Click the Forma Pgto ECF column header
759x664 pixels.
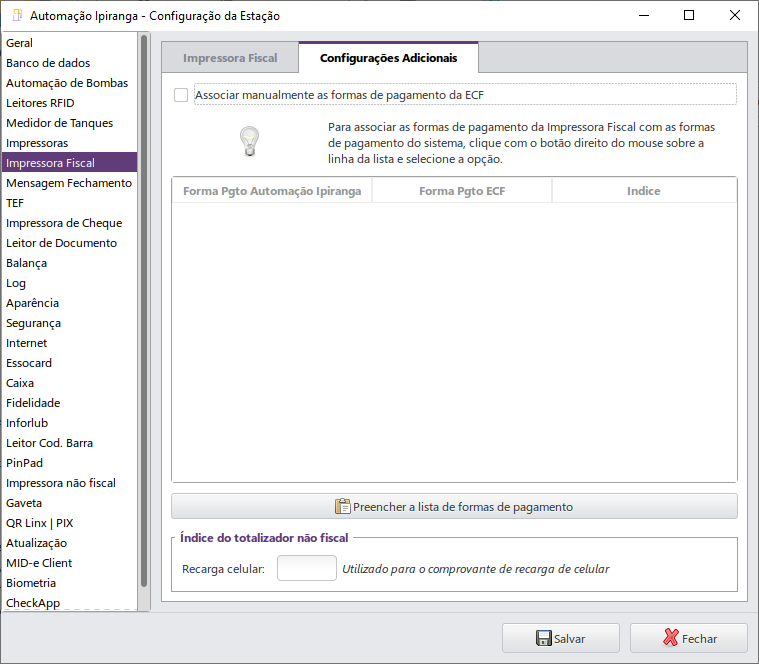click(x=462, y=191)
